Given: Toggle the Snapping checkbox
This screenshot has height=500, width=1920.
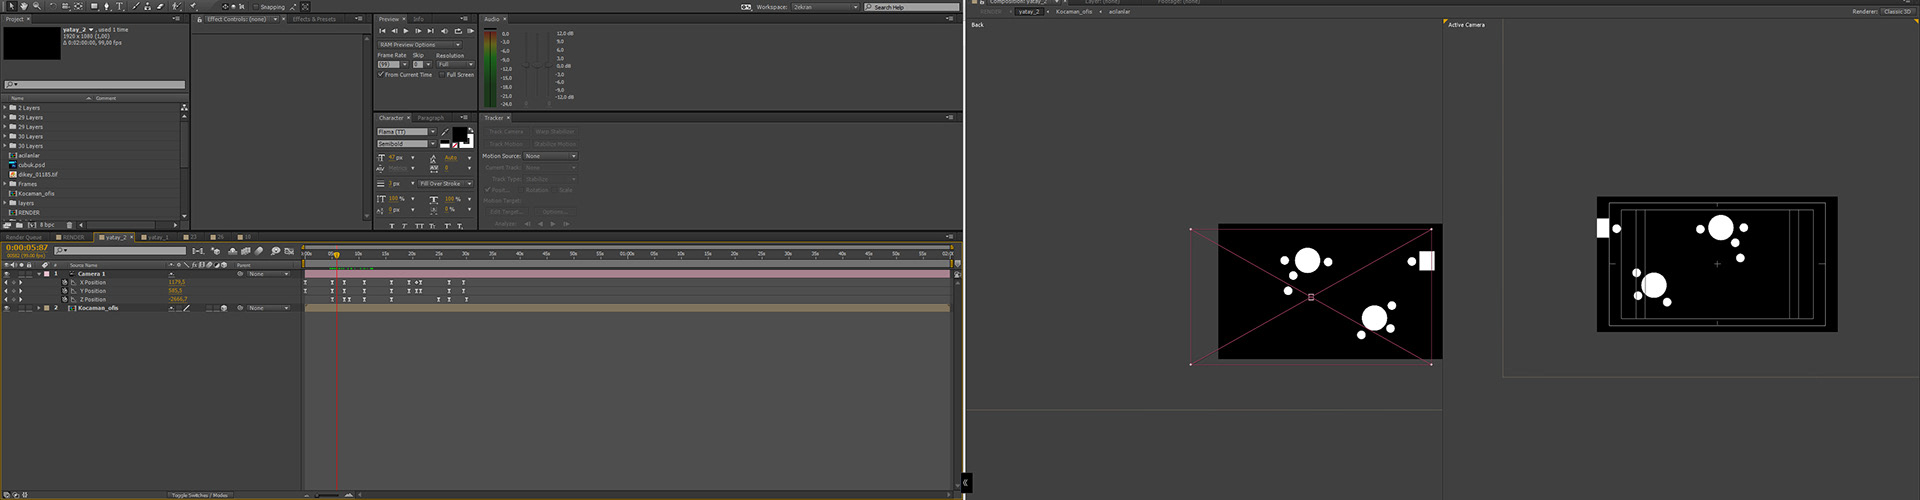Looking at the screenshot, I should [x=256, y=7].
